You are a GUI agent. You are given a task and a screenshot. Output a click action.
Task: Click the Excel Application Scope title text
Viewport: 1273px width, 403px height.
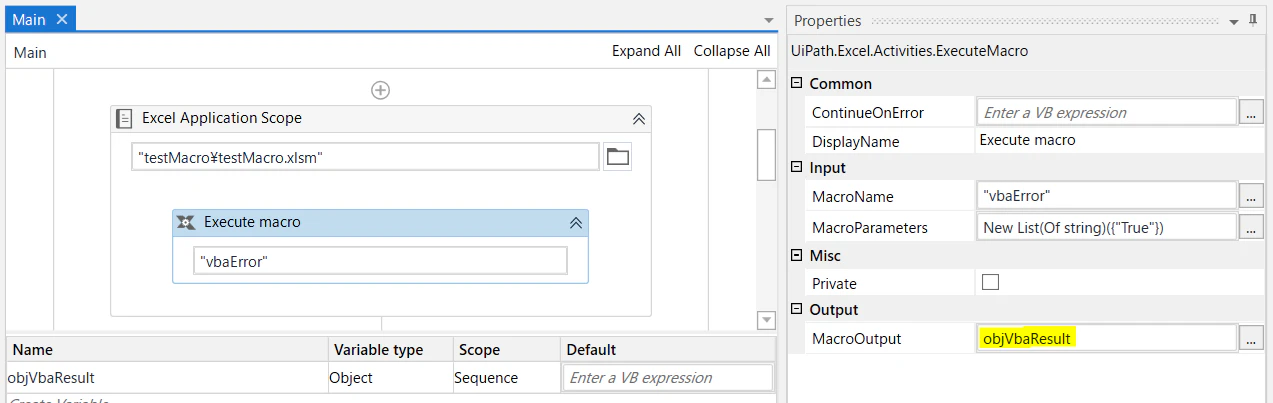tap(222, 118)
